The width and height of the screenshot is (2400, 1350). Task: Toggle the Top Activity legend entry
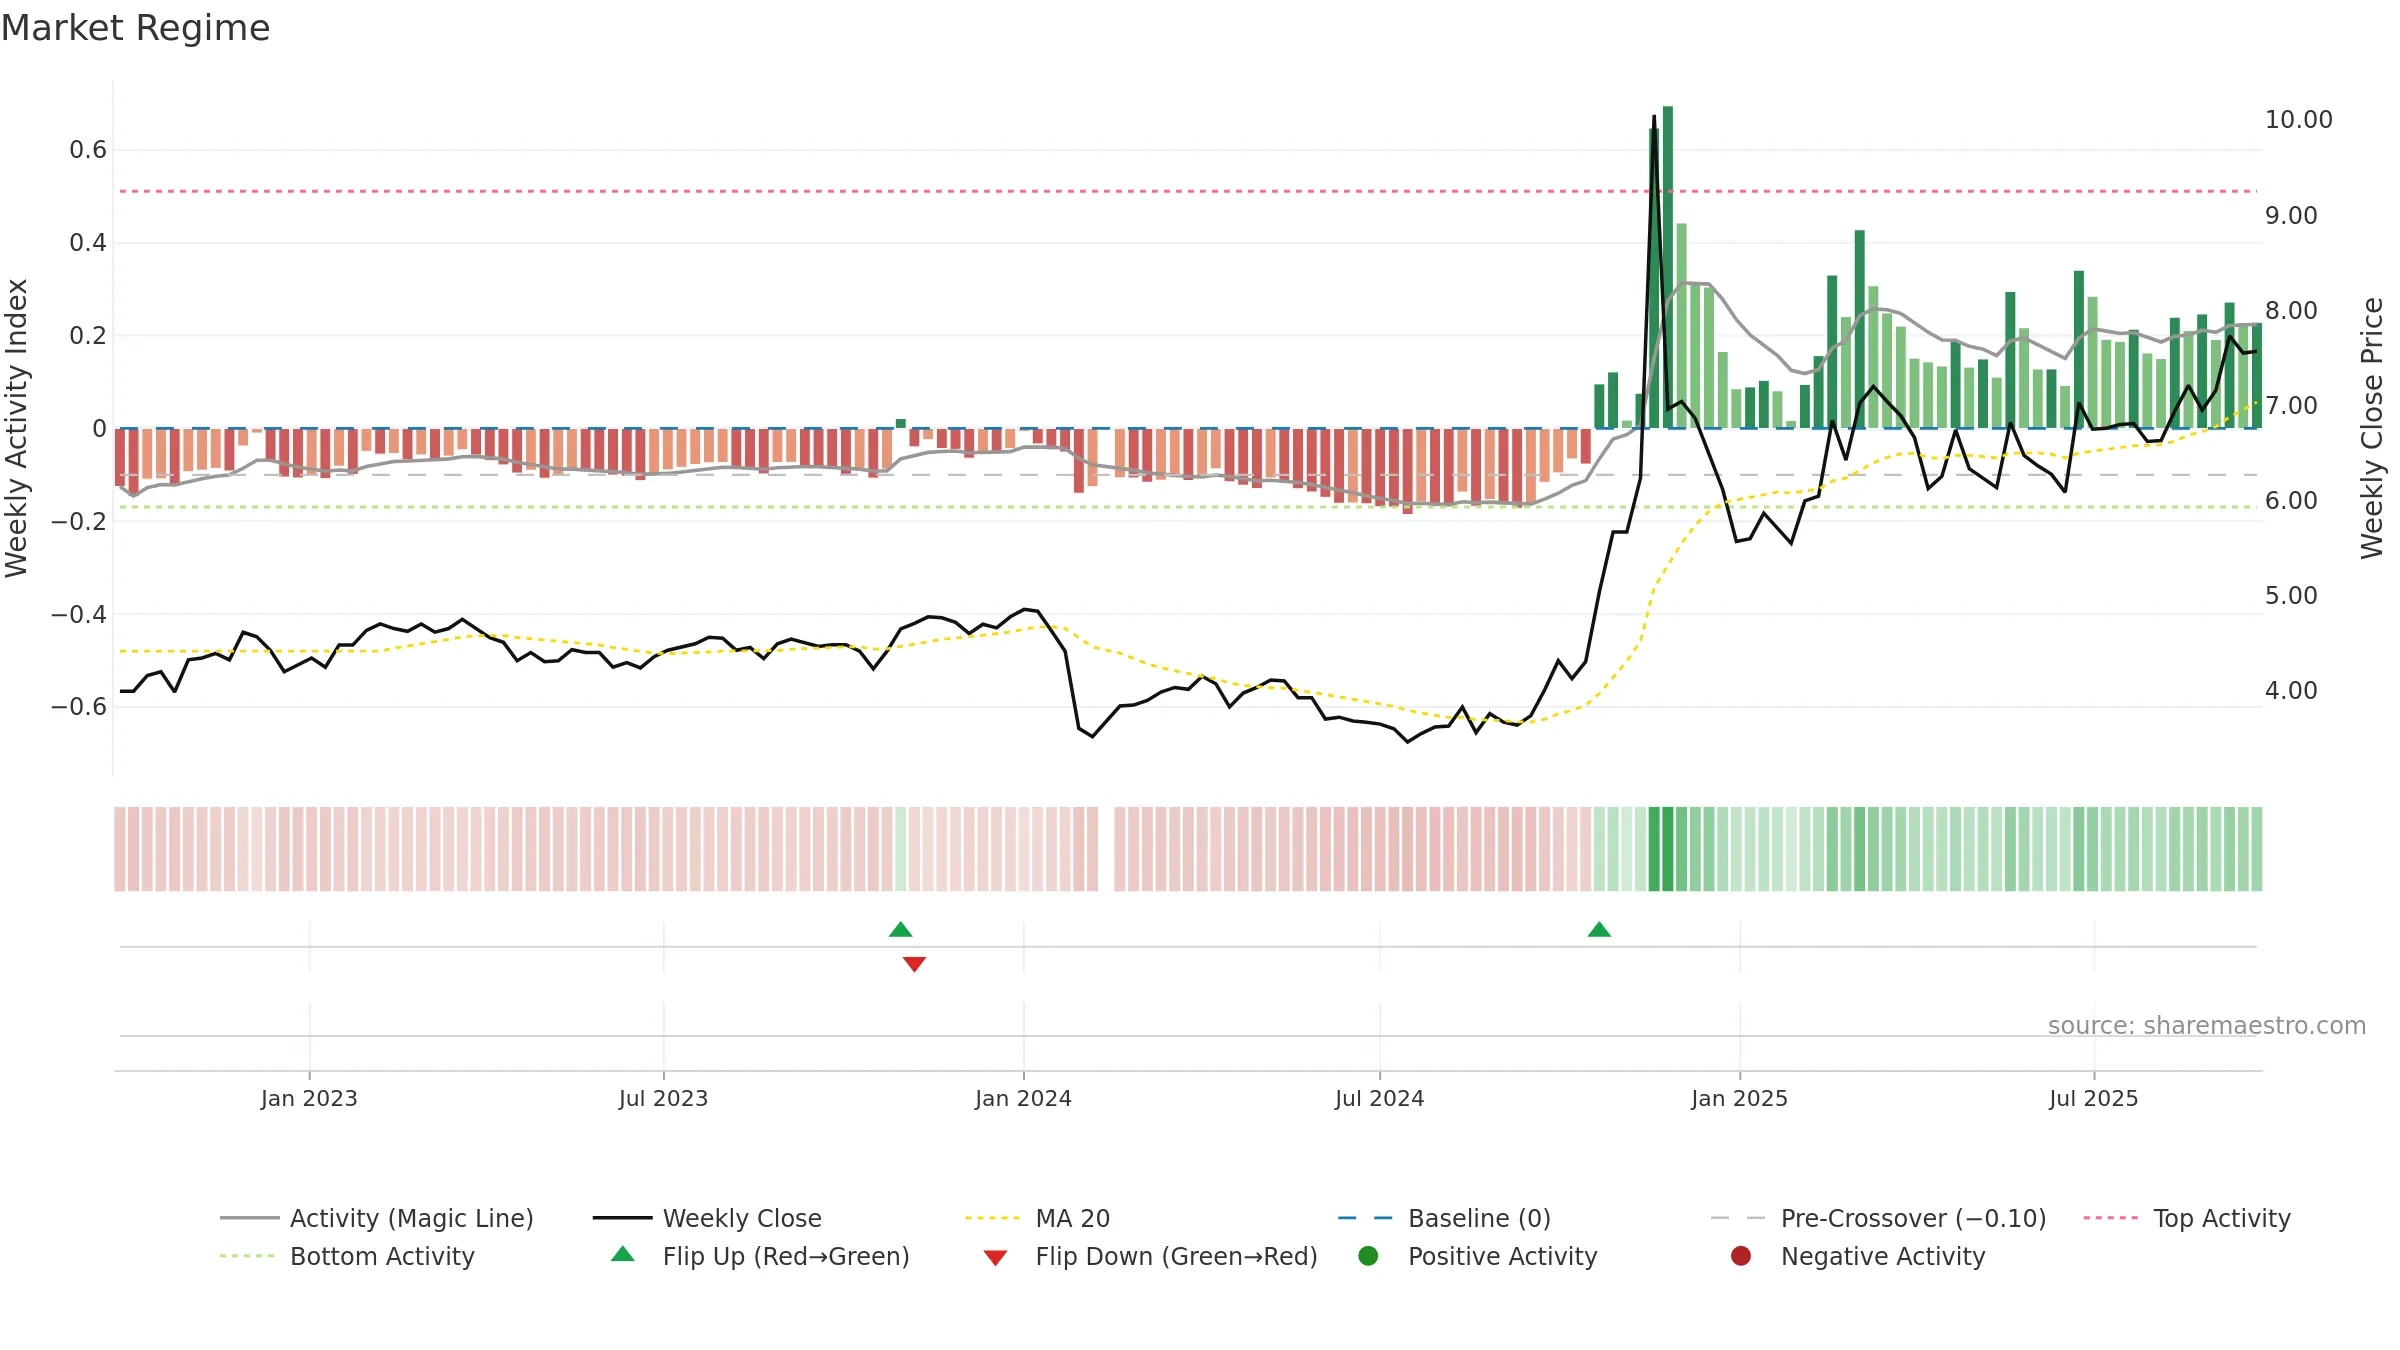(2187, 1218)
